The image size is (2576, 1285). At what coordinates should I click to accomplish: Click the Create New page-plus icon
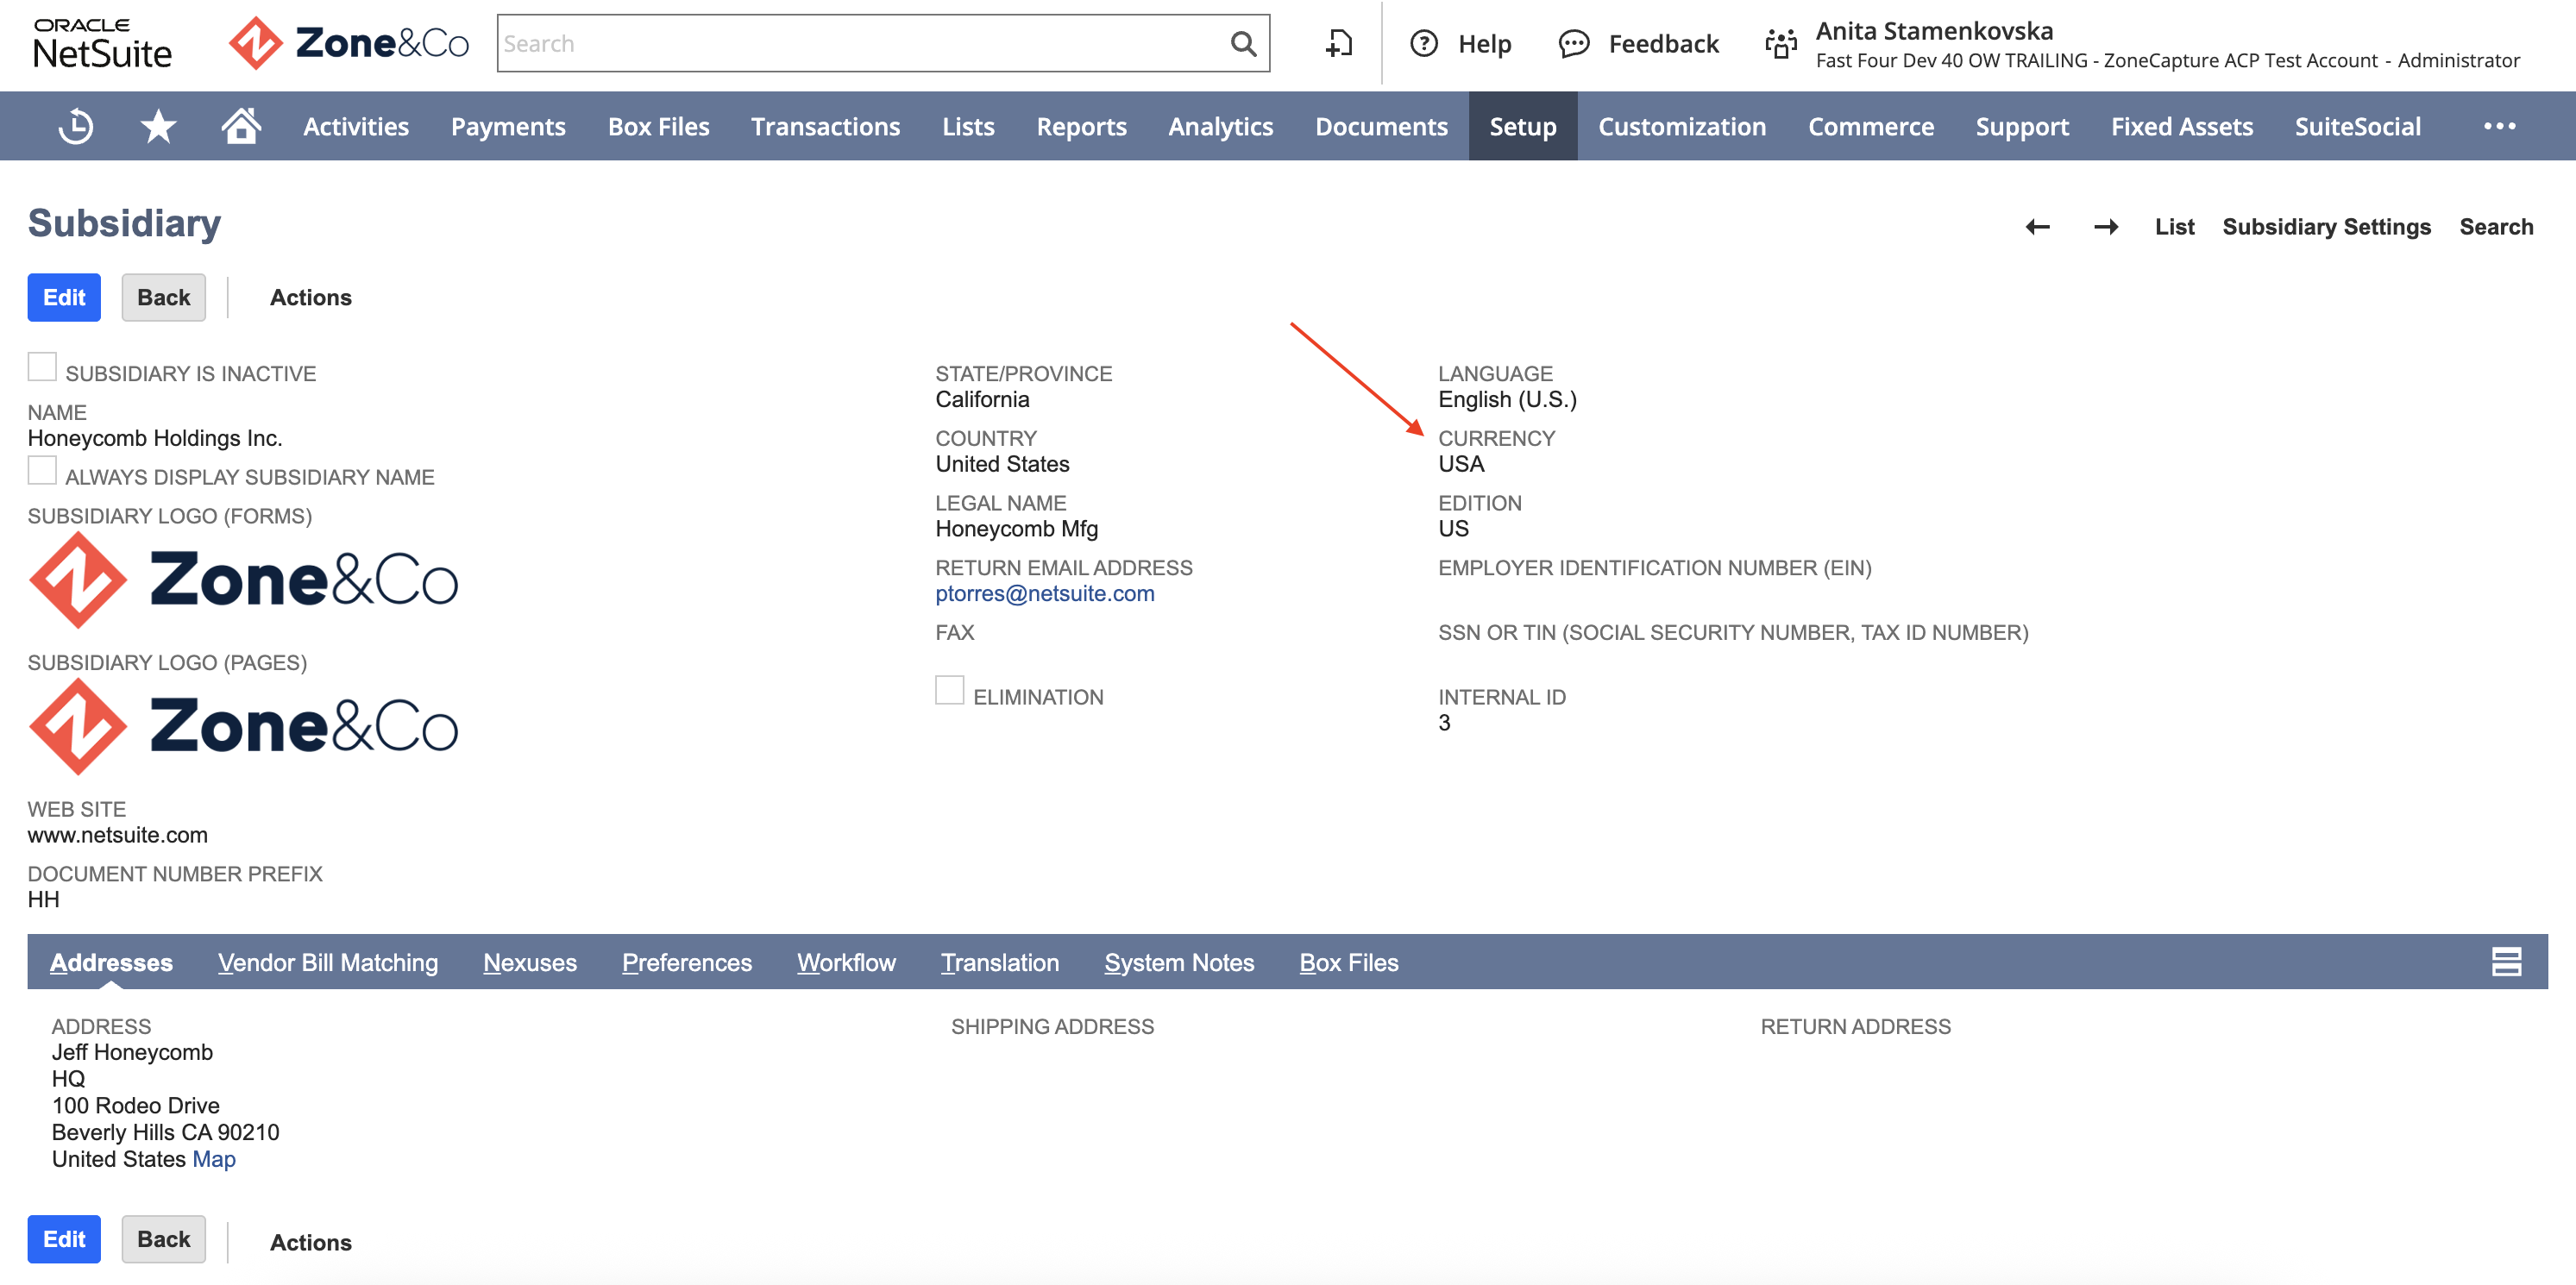pos(1338,44)
